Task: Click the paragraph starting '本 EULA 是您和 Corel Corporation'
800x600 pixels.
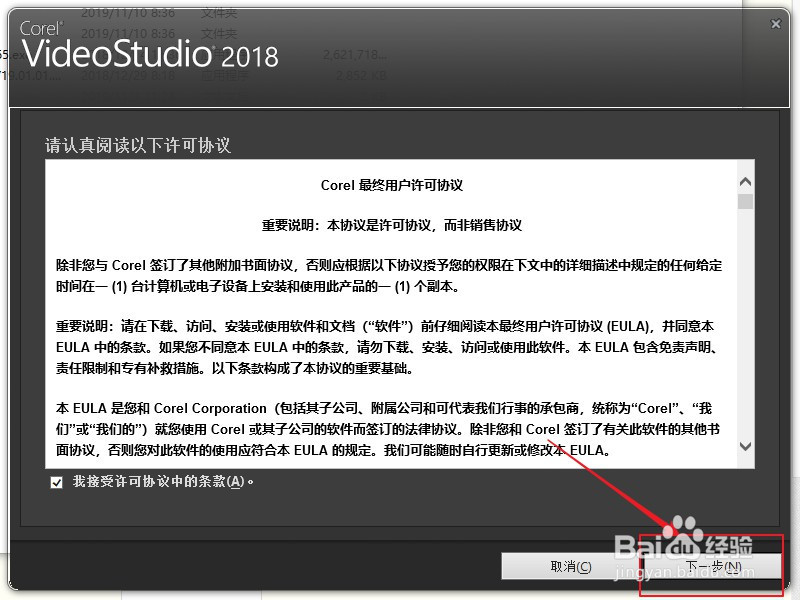Action: [x=388, y=429]
